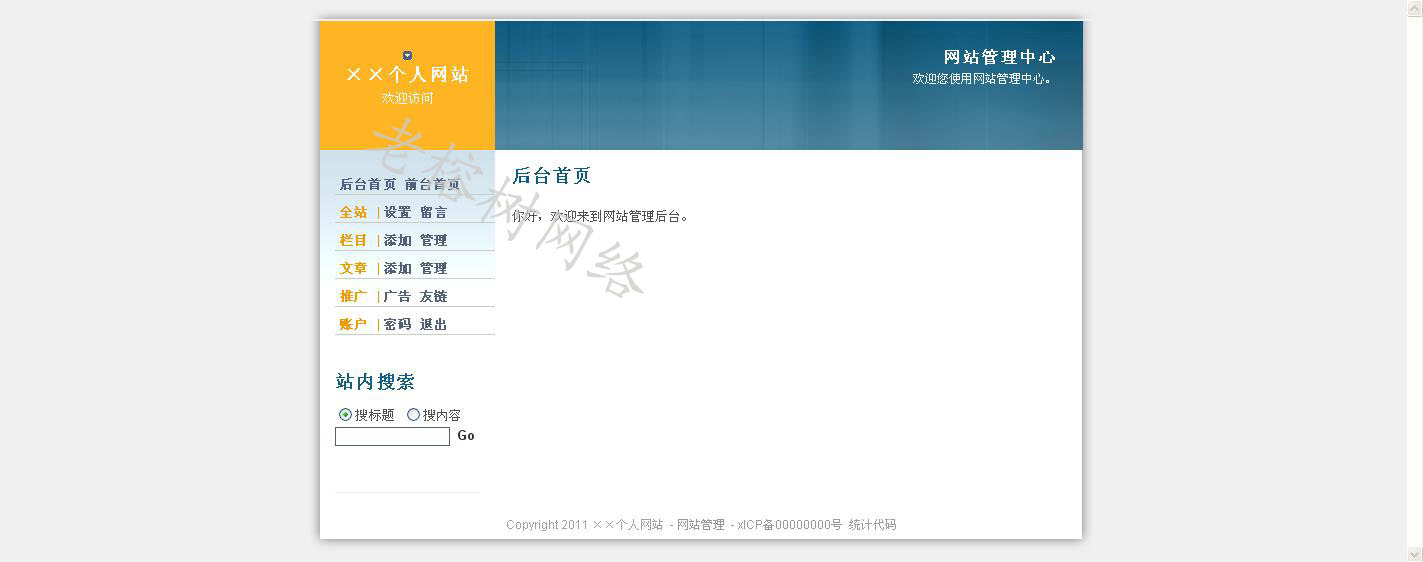Open 友链 under 推广
1423x562 pixels.
click(x=434, y=296)
